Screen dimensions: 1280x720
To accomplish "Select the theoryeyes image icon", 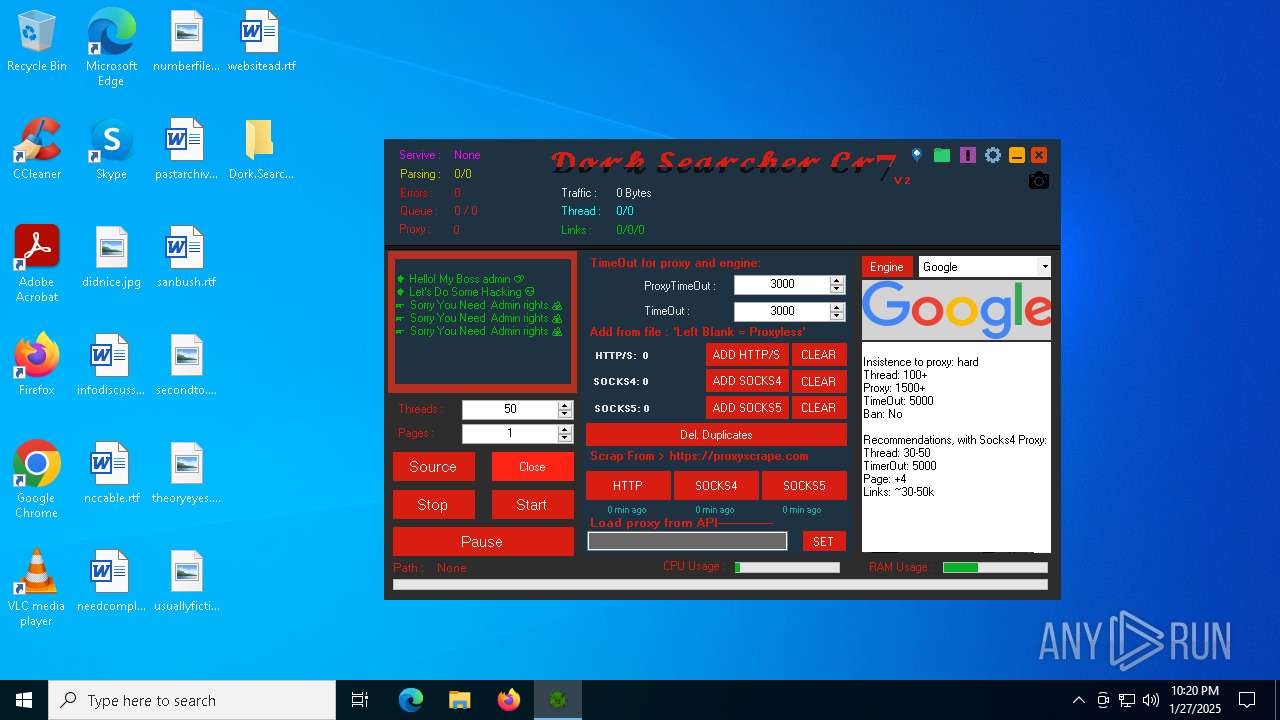I will [186, 473].
